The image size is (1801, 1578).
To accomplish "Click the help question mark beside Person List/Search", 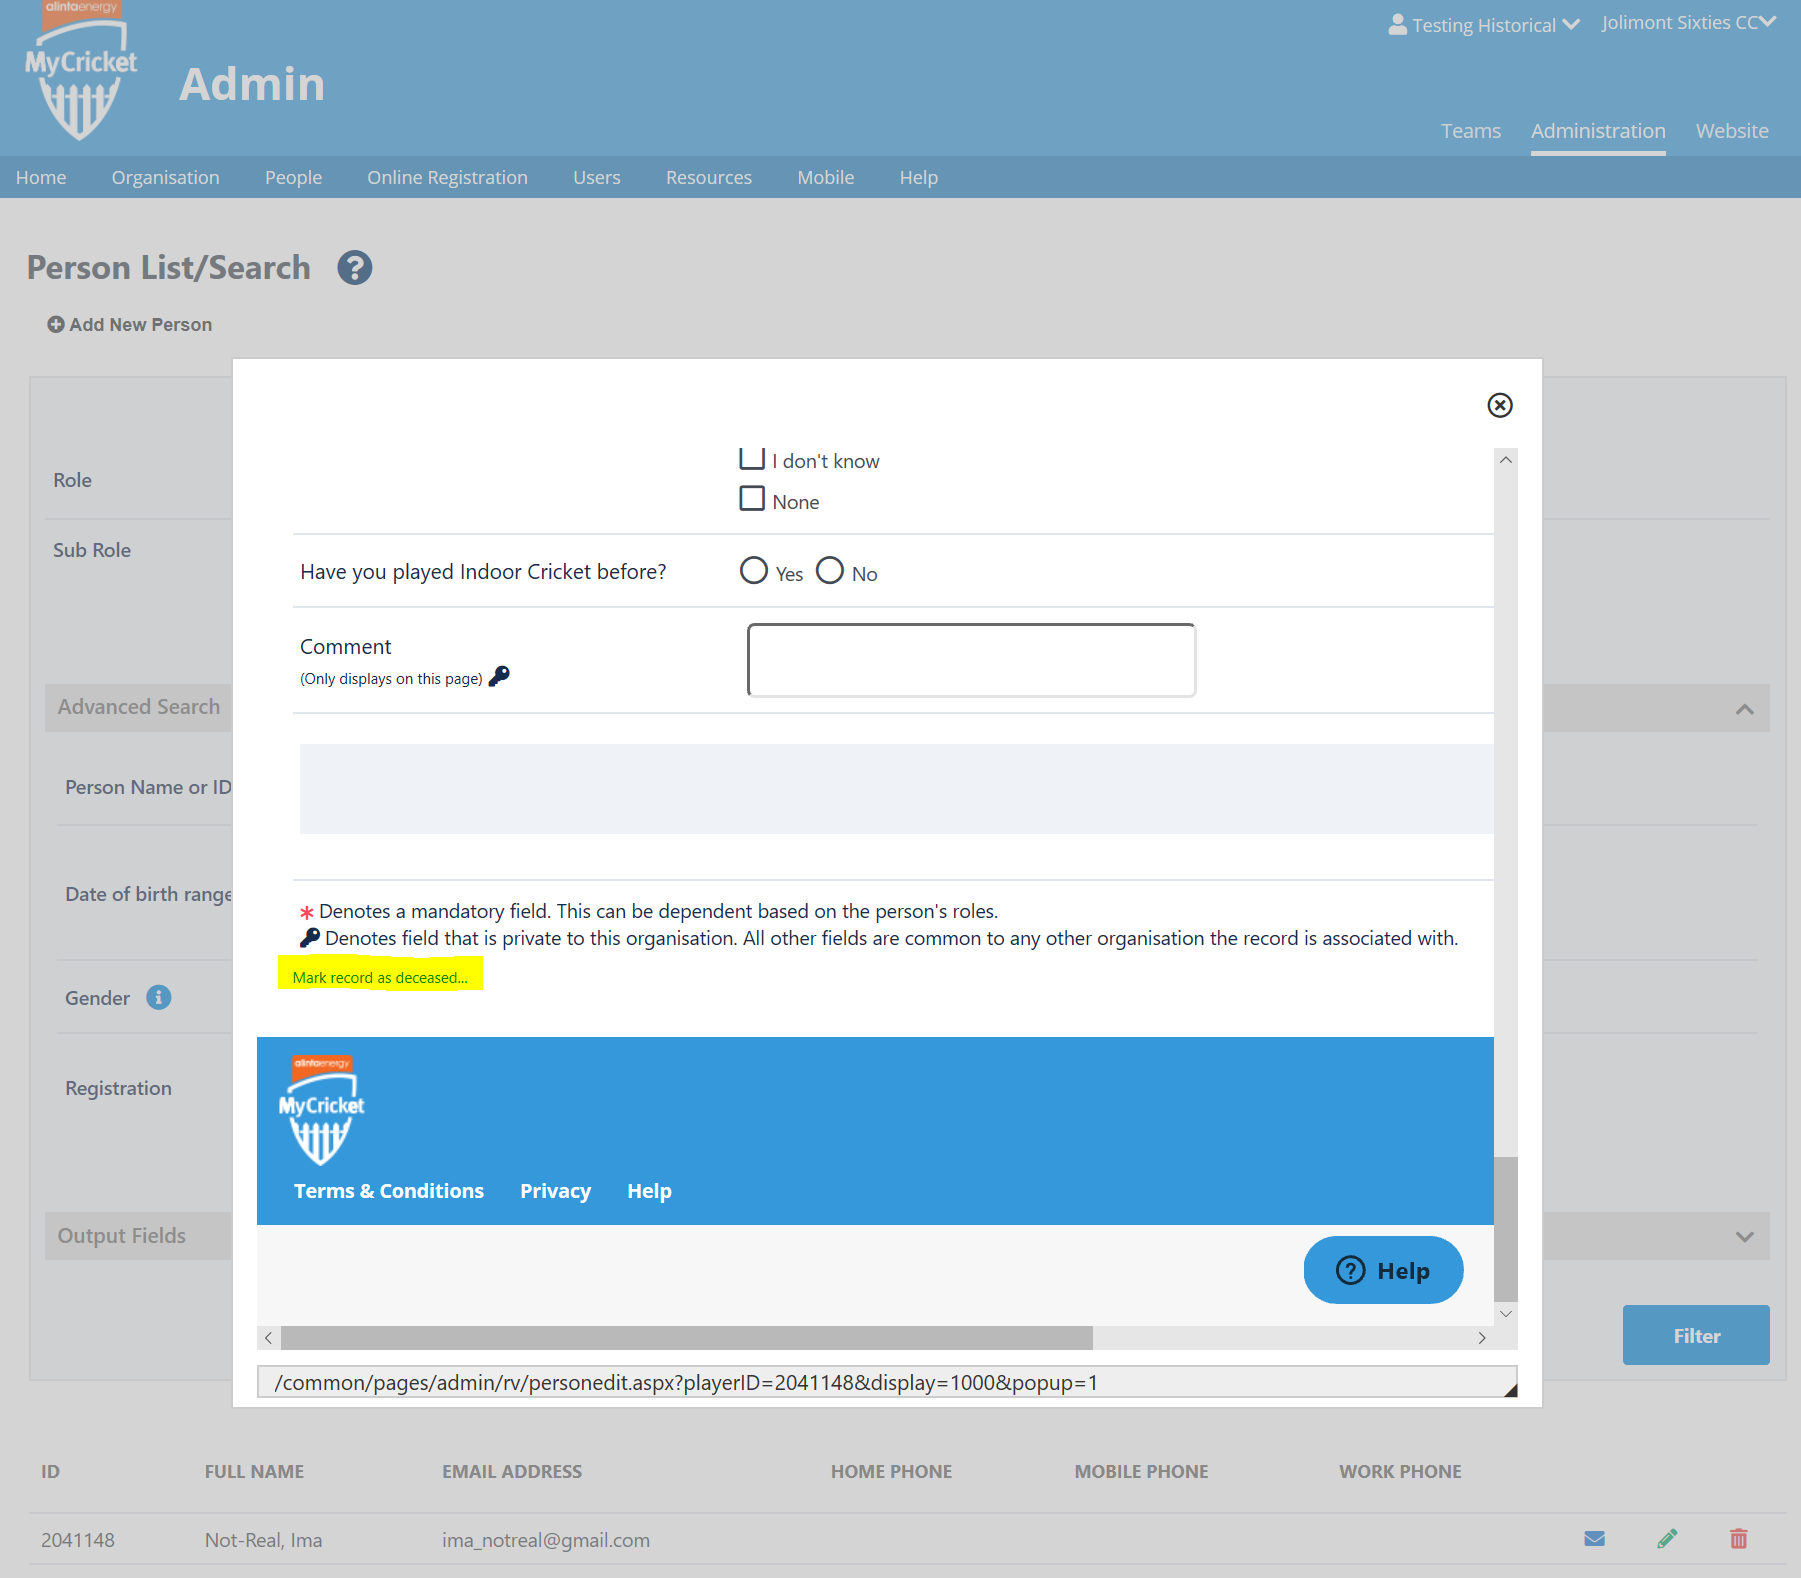I will pos(354,268).
